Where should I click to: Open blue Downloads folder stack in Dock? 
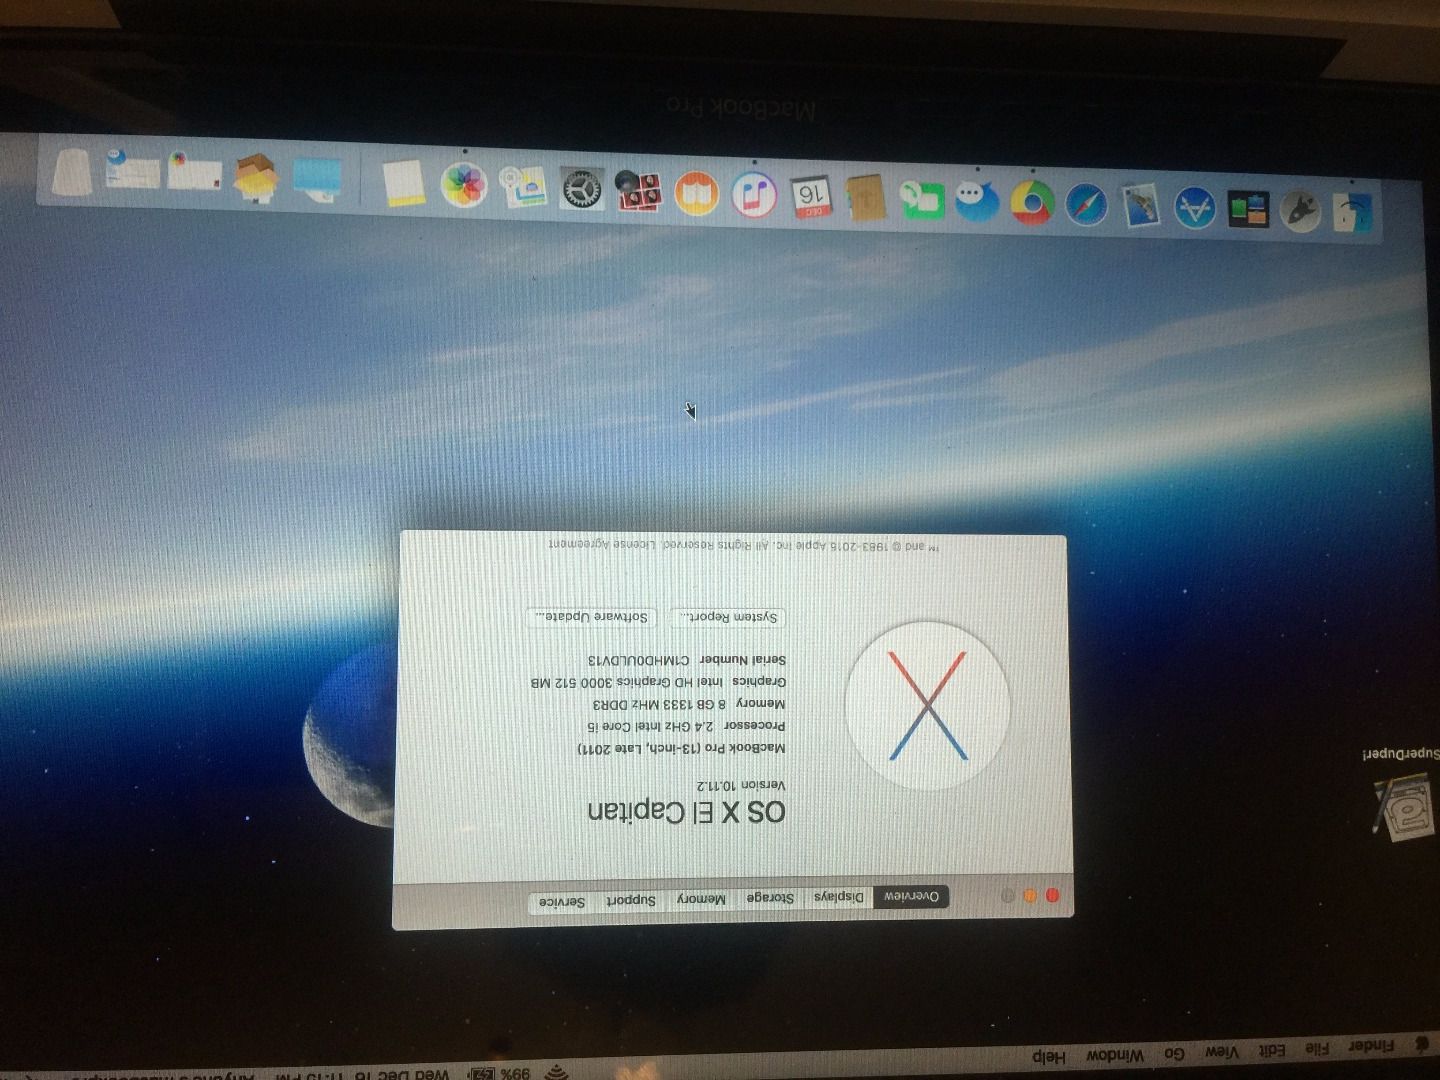318,179
